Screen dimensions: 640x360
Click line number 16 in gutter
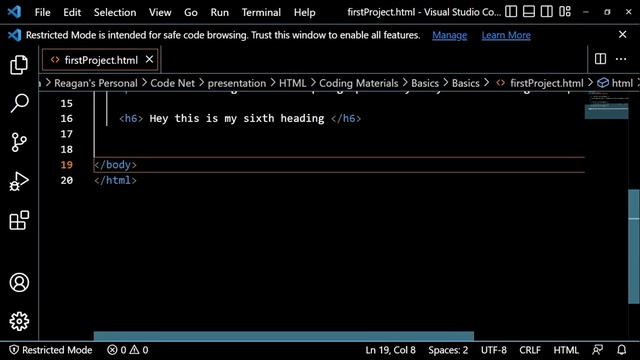click(67, 118)
